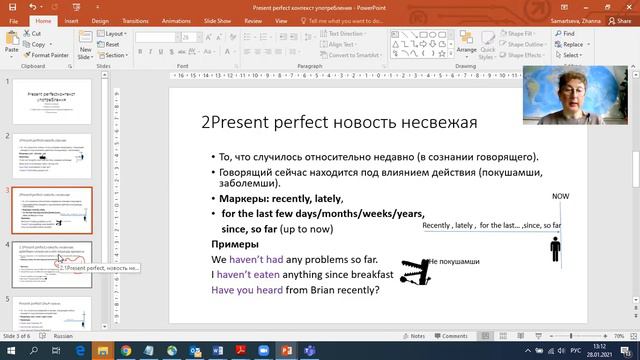640x360 pixels.
Task: Open the Shape Outline dropdown
Action: click(x=523, y=44)
